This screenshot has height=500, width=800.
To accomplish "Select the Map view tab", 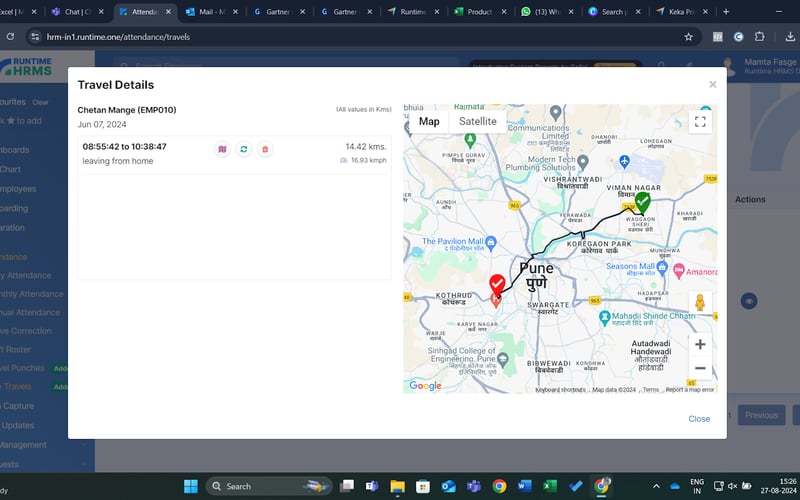I will [x=429, y=121].
